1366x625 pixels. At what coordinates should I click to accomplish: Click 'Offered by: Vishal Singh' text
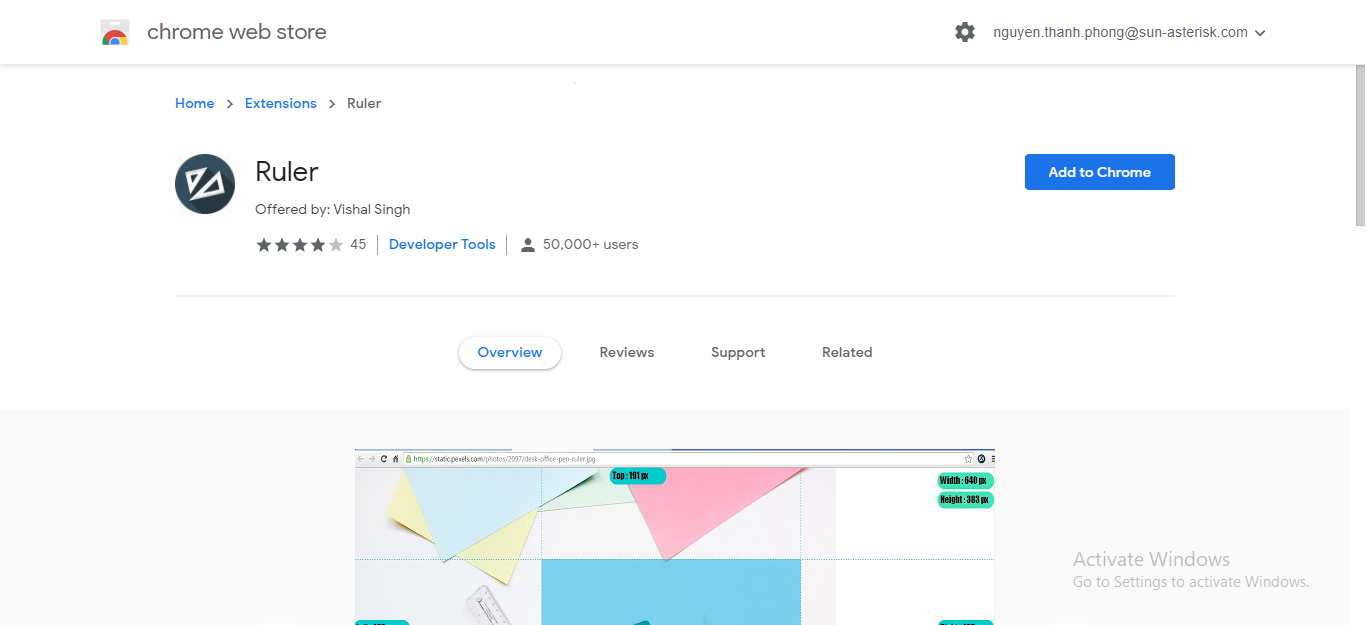pos(333,209)
